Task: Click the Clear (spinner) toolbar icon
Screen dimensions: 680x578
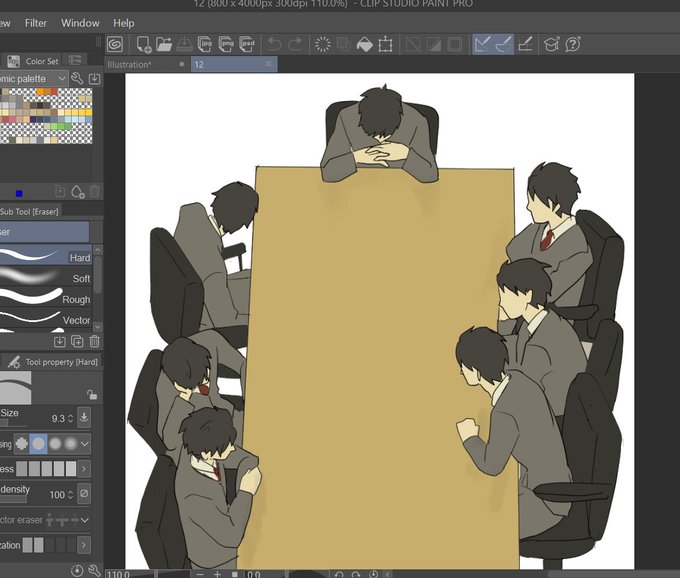Action: point(323,44)
